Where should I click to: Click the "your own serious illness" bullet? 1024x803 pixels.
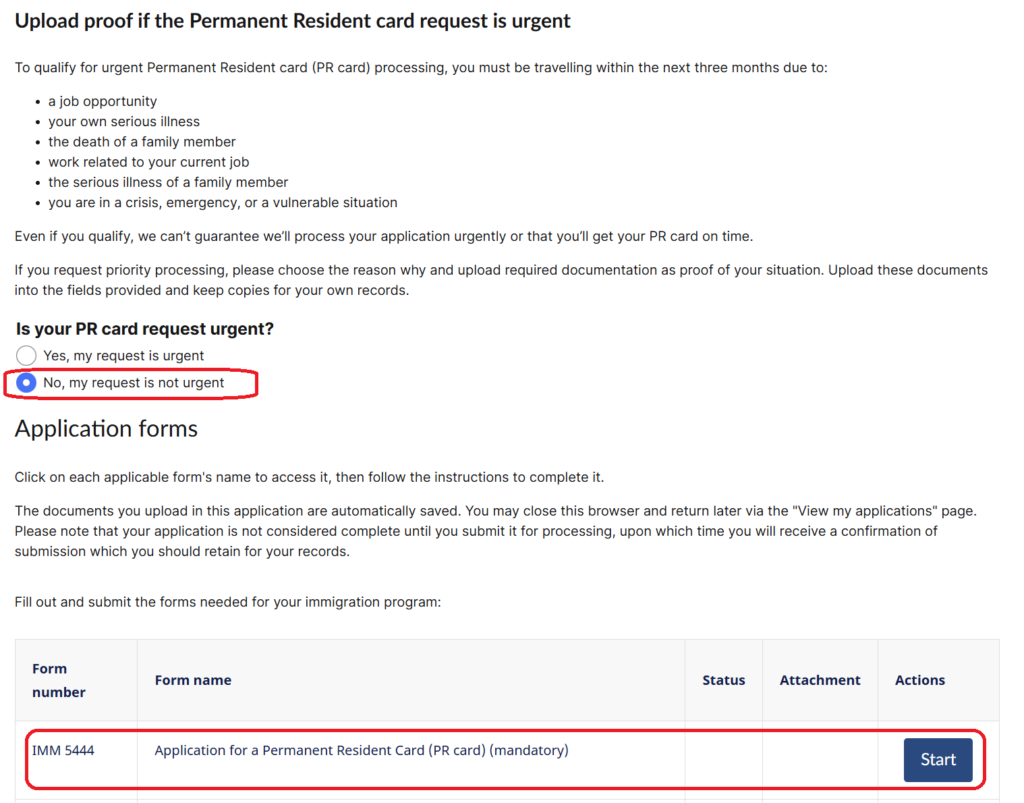pos(124,121)
